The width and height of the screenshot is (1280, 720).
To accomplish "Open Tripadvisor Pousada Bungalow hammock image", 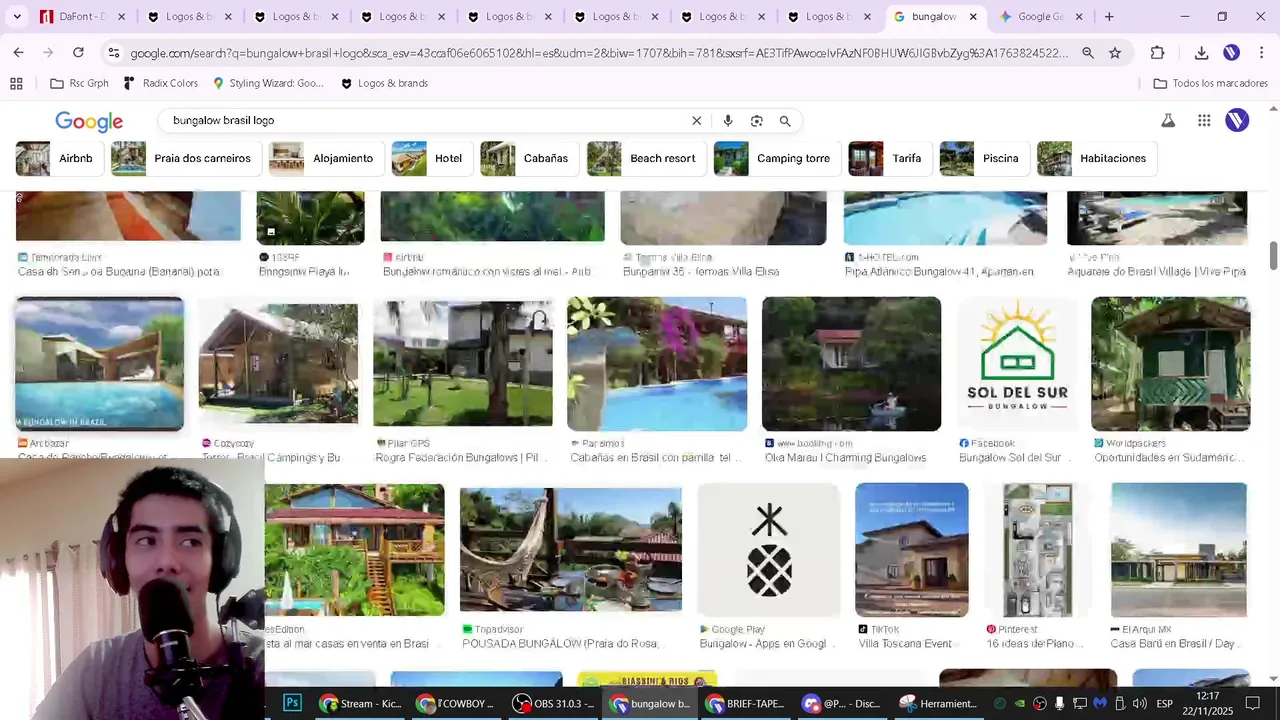I will tap(571, 550).
